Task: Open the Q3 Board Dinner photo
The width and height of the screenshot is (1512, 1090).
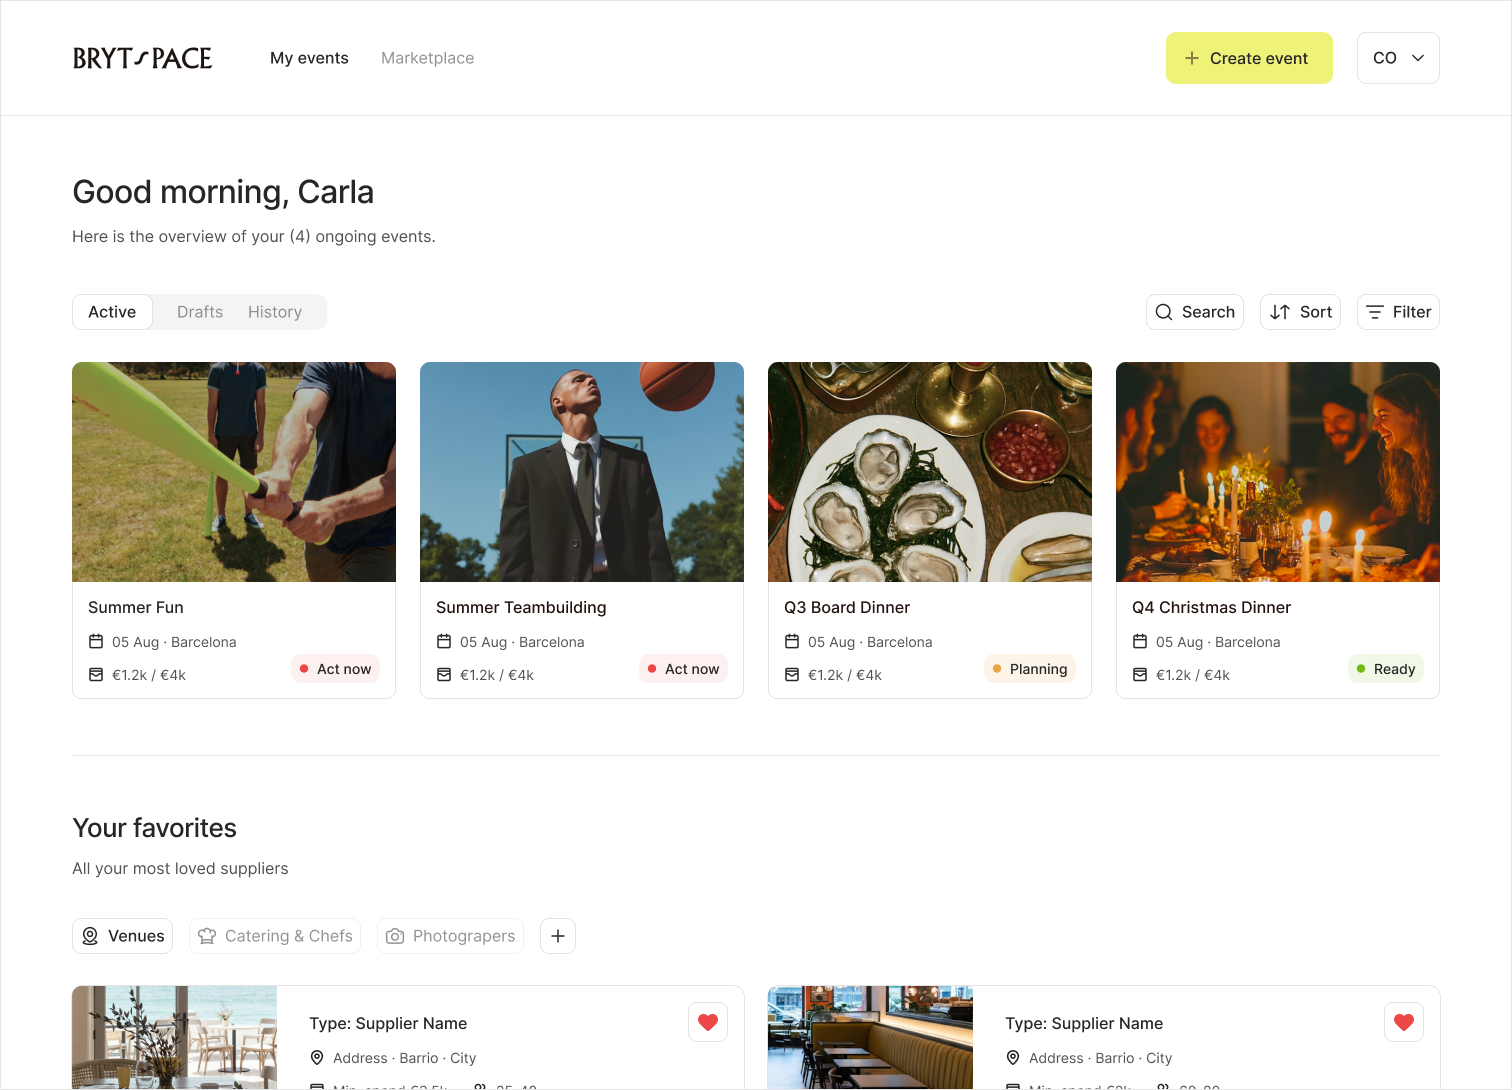Action: point(930,472)
